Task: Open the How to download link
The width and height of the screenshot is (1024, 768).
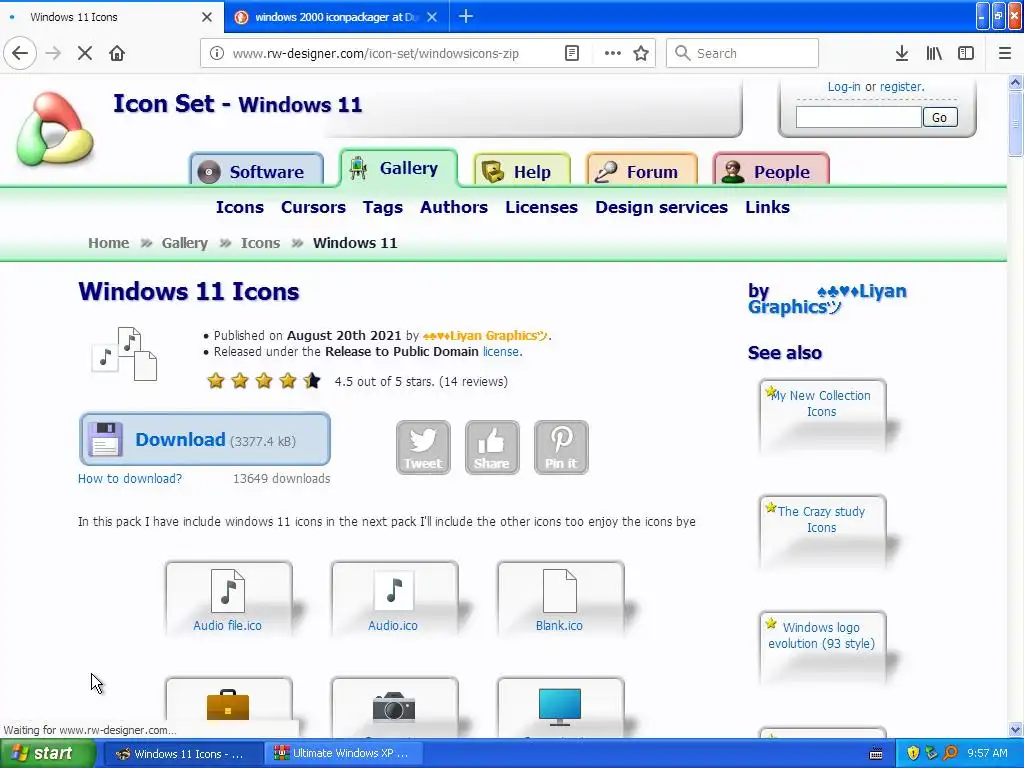Action: point(130,479)
